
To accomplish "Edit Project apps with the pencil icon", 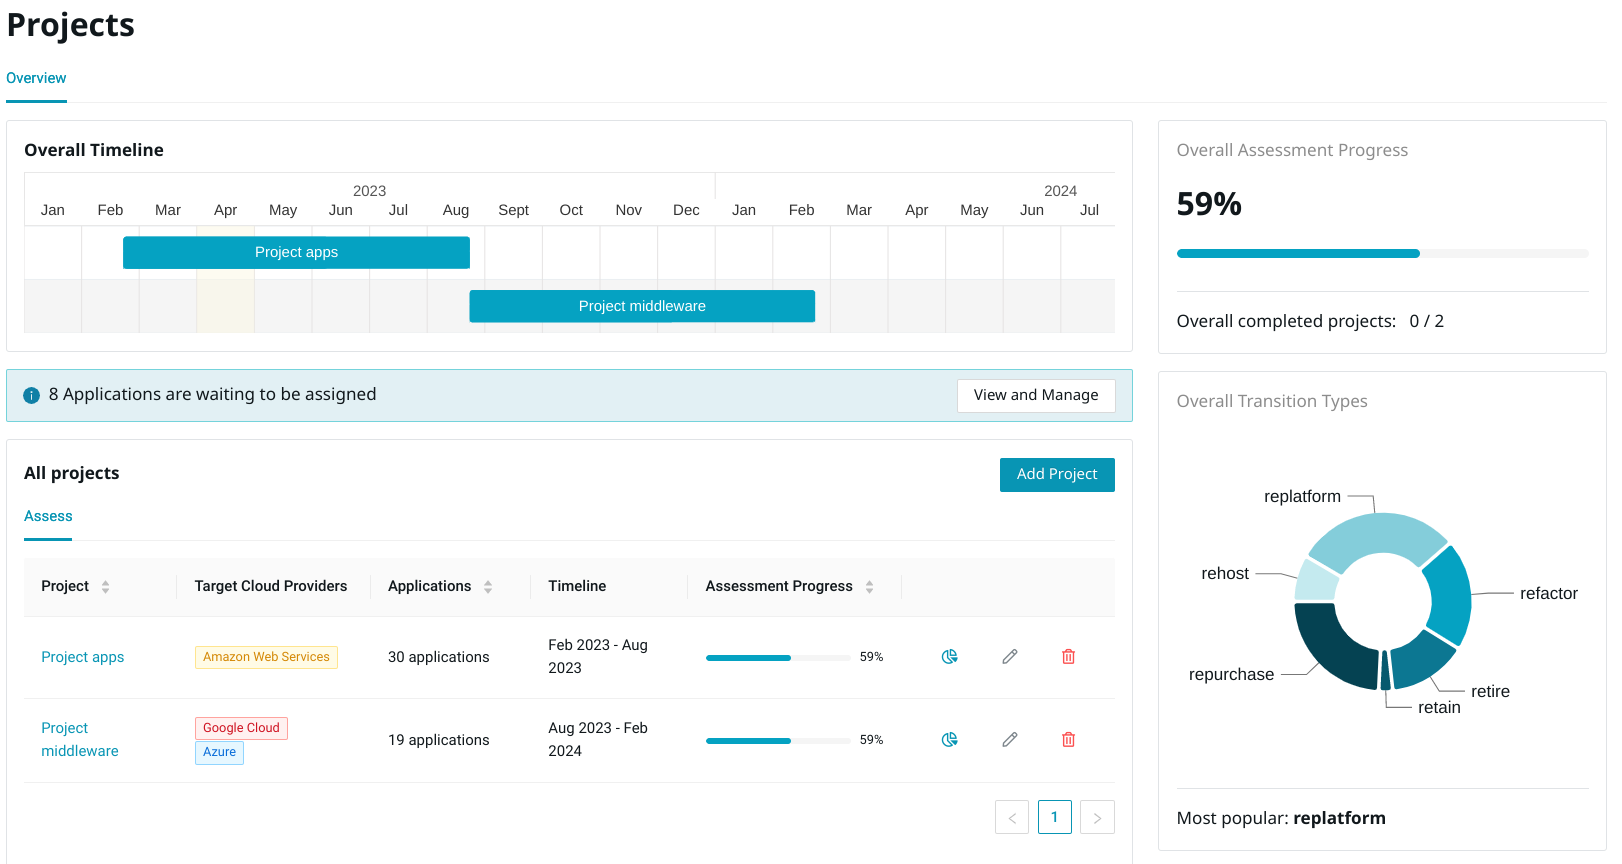I will (x=1010, y=657).
